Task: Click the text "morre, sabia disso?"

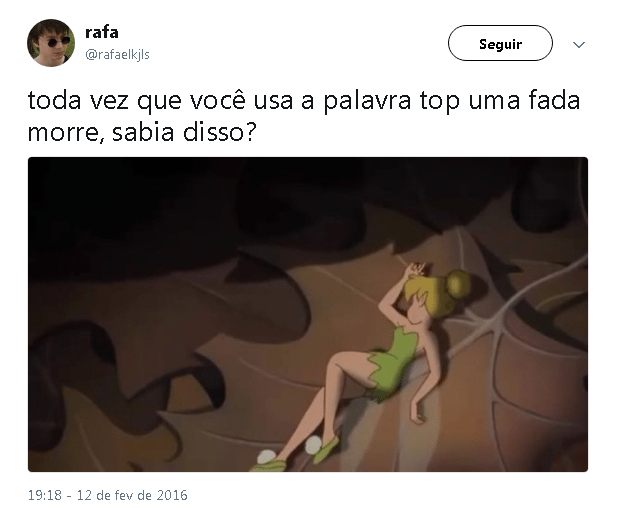Action: point(142,132)
